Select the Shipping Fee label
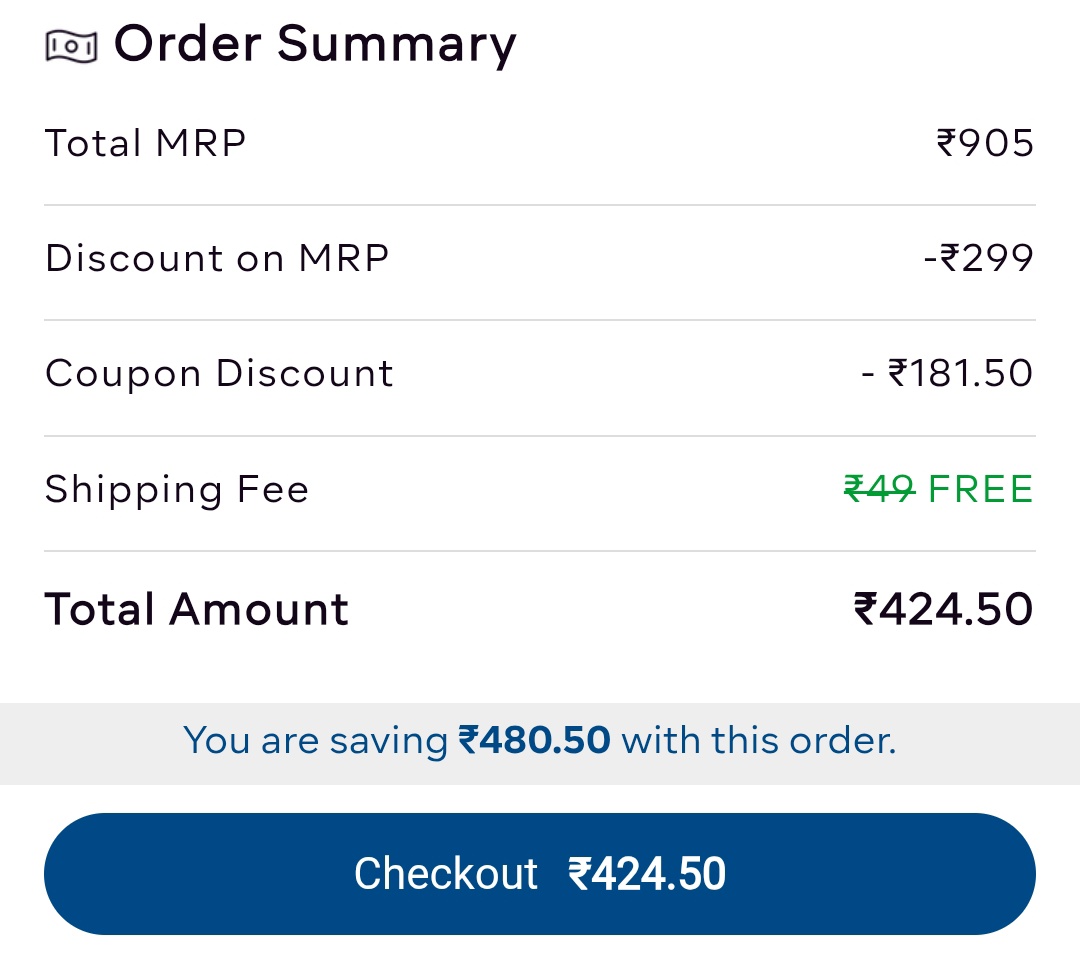1080x979 pixels. (177, 489)
